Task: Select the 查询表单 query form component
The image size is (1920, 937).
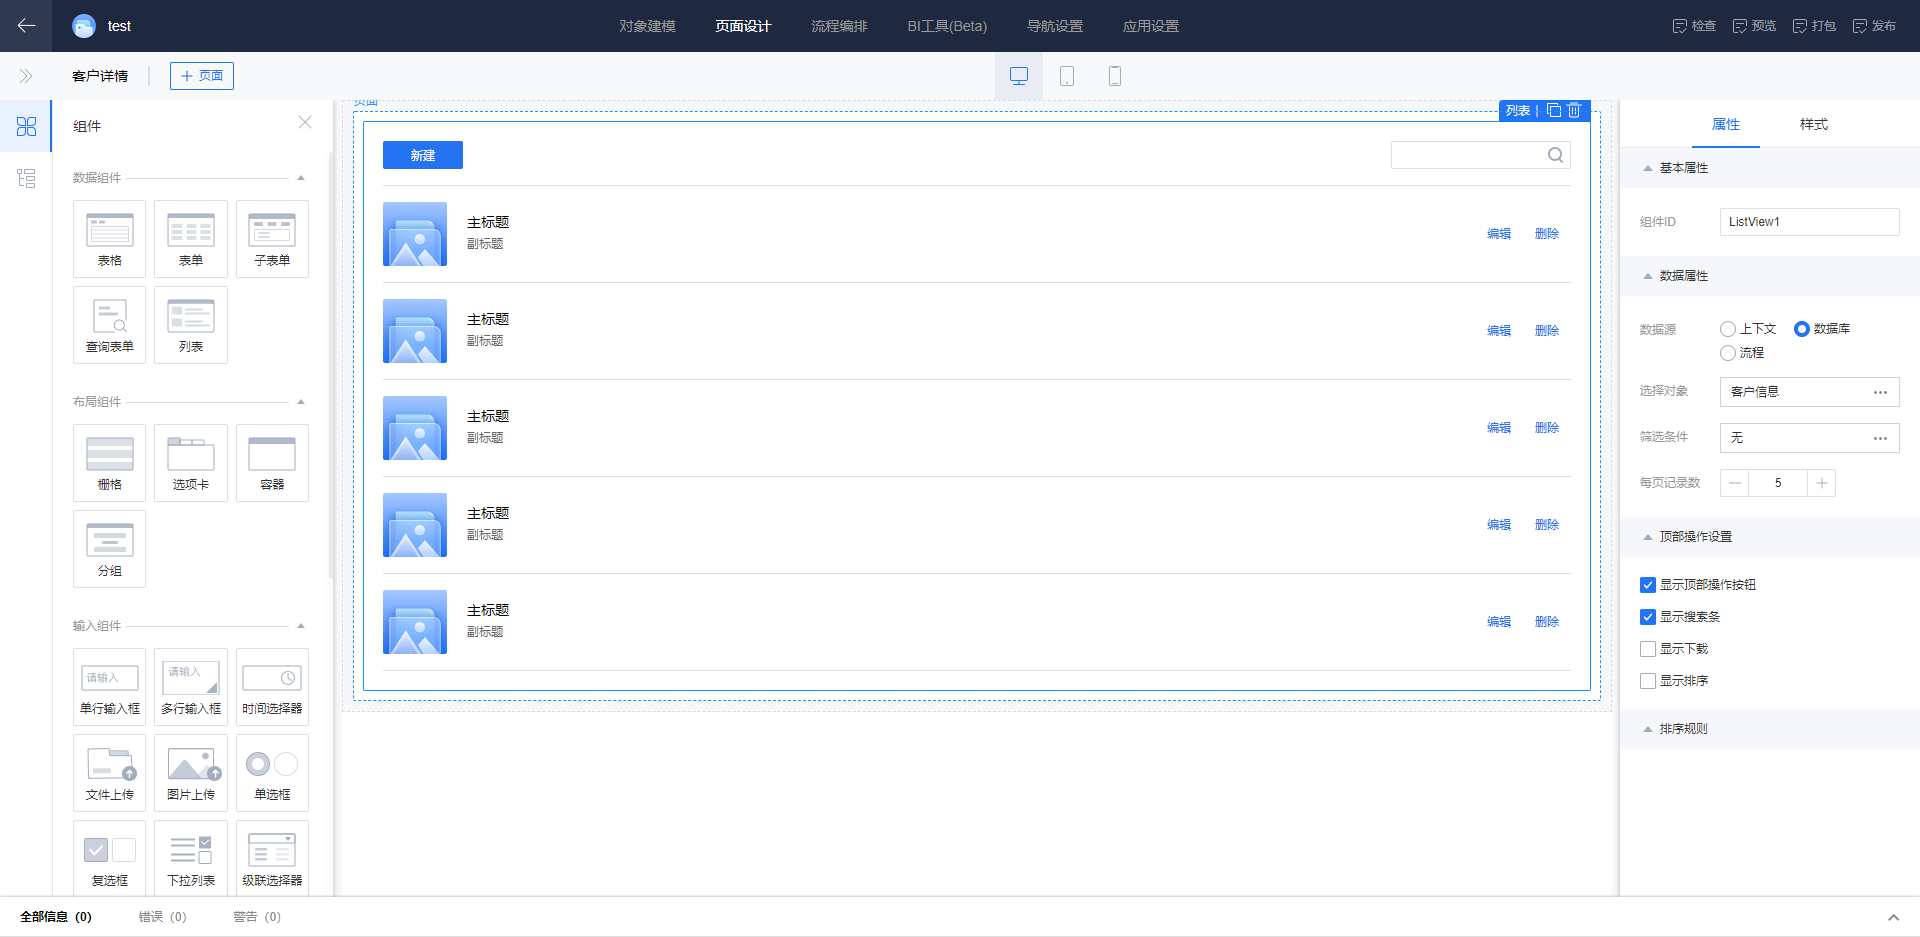Action: [x=109, y=324]
